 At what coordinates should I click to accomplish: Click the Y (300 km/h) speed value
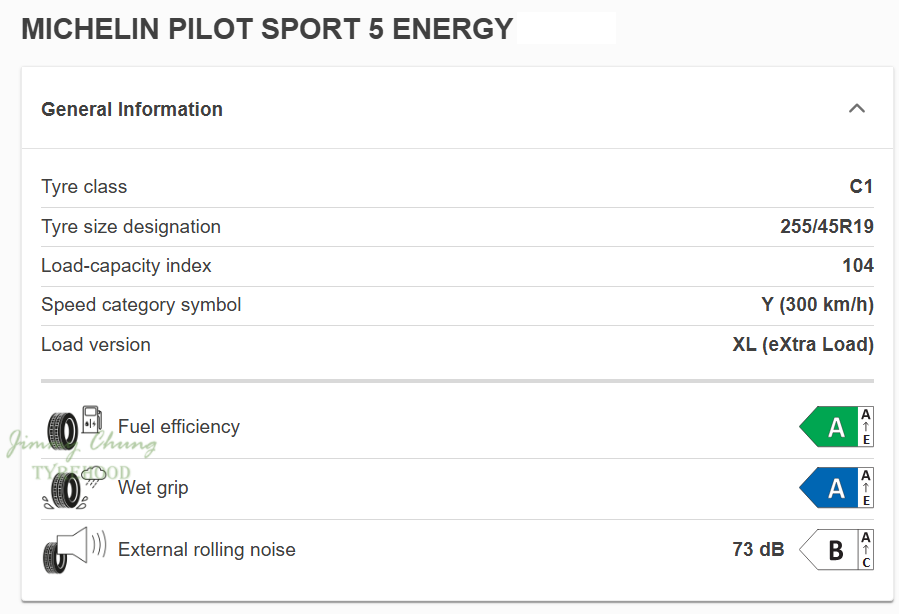pos(817,305)
